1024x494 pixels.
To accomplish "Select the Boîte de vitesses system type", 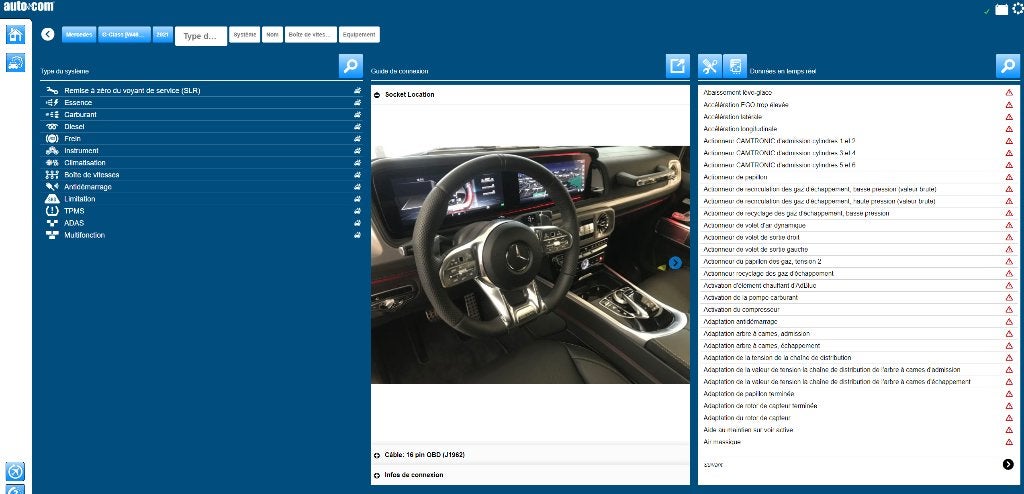I will pos(201,175).
